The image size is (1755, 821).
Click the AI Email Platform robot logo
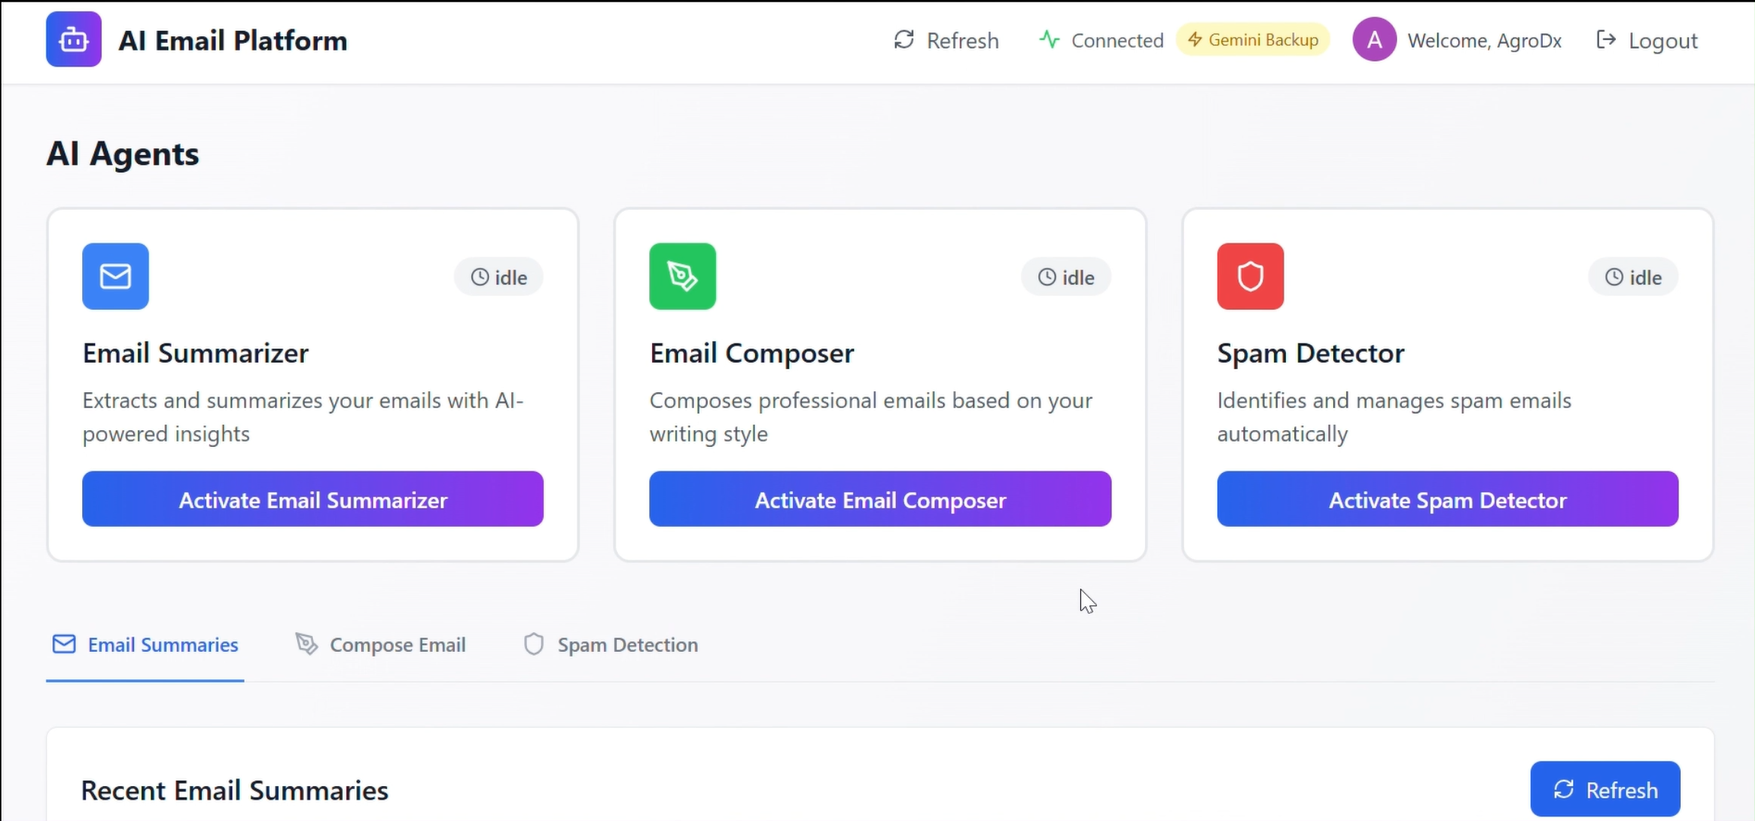[74, 40]
